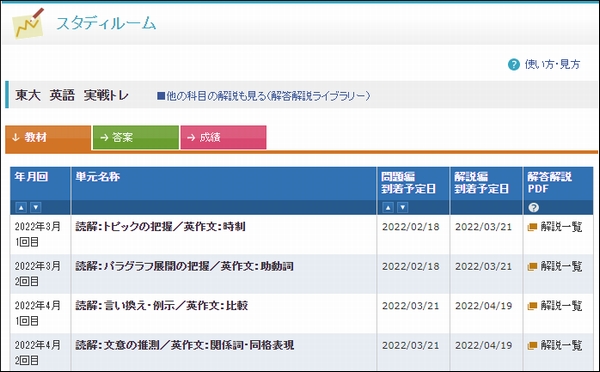Image resolution: width=600 pixels, height=372 pixels.
Task: Click the Study Room chart logo icon
Action: 28,23
